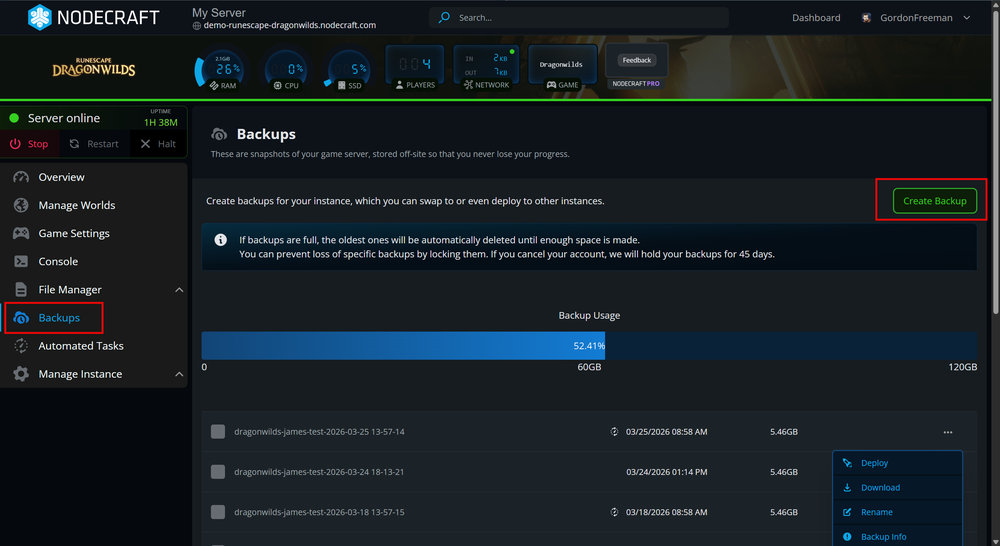Click the Runescape Dragonwilds game logo
Image resolution: width=1000 pixels, height=546 pixels.
tap(94, 67)
